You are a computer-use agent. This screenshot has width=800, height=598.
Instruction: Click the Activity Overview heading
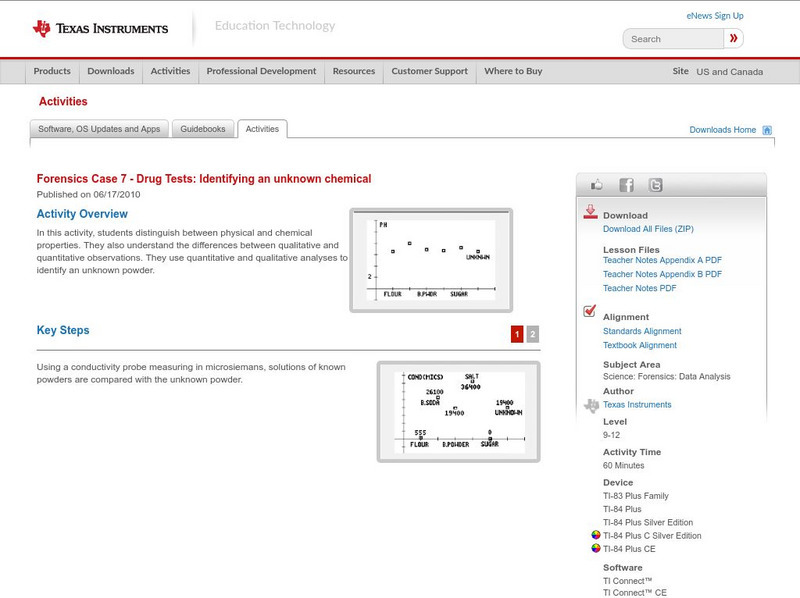coord(82,214)
